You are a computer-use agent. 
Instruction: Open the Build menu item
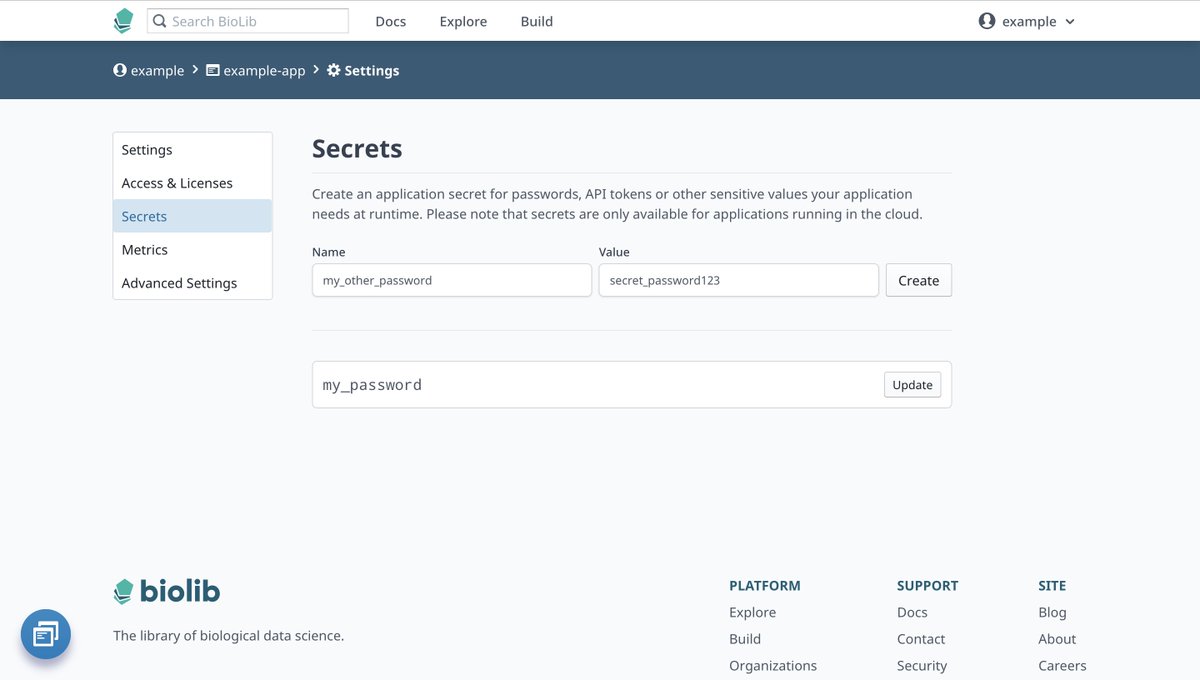coord(536,21)
